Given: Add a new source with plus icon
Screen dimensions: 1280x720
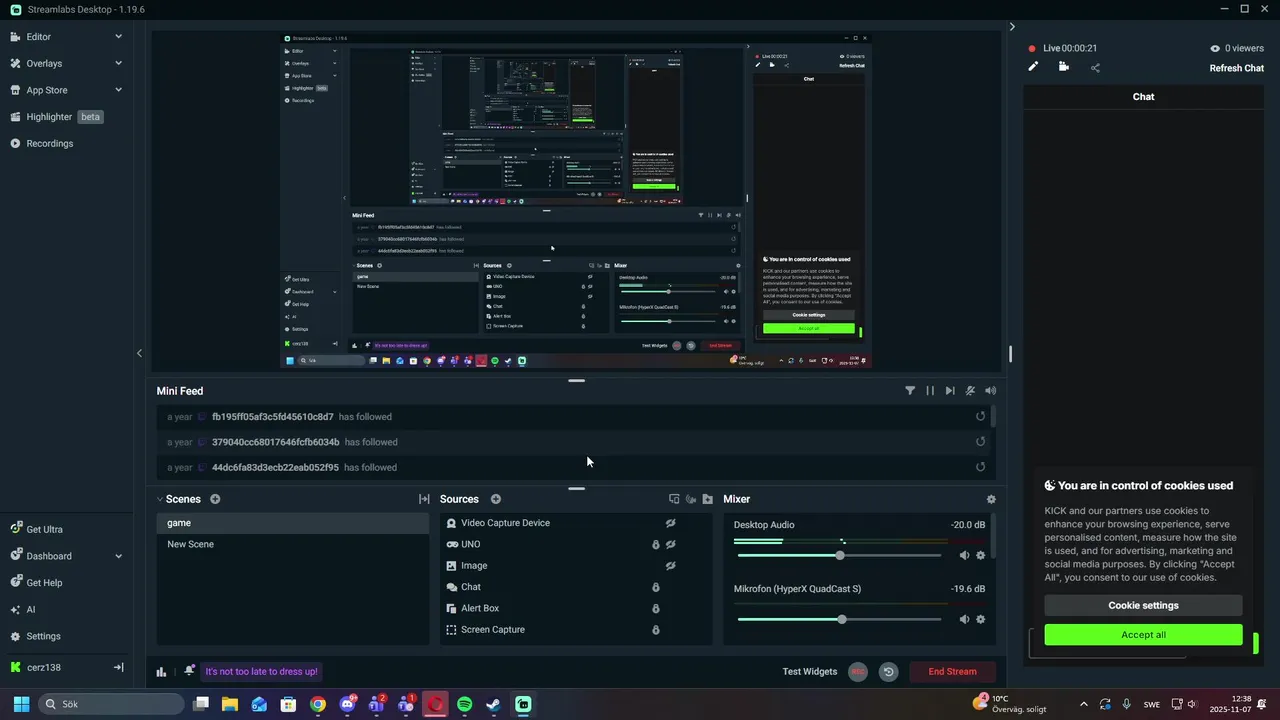Looking at the screenshot, I should [x=496, y=499].
